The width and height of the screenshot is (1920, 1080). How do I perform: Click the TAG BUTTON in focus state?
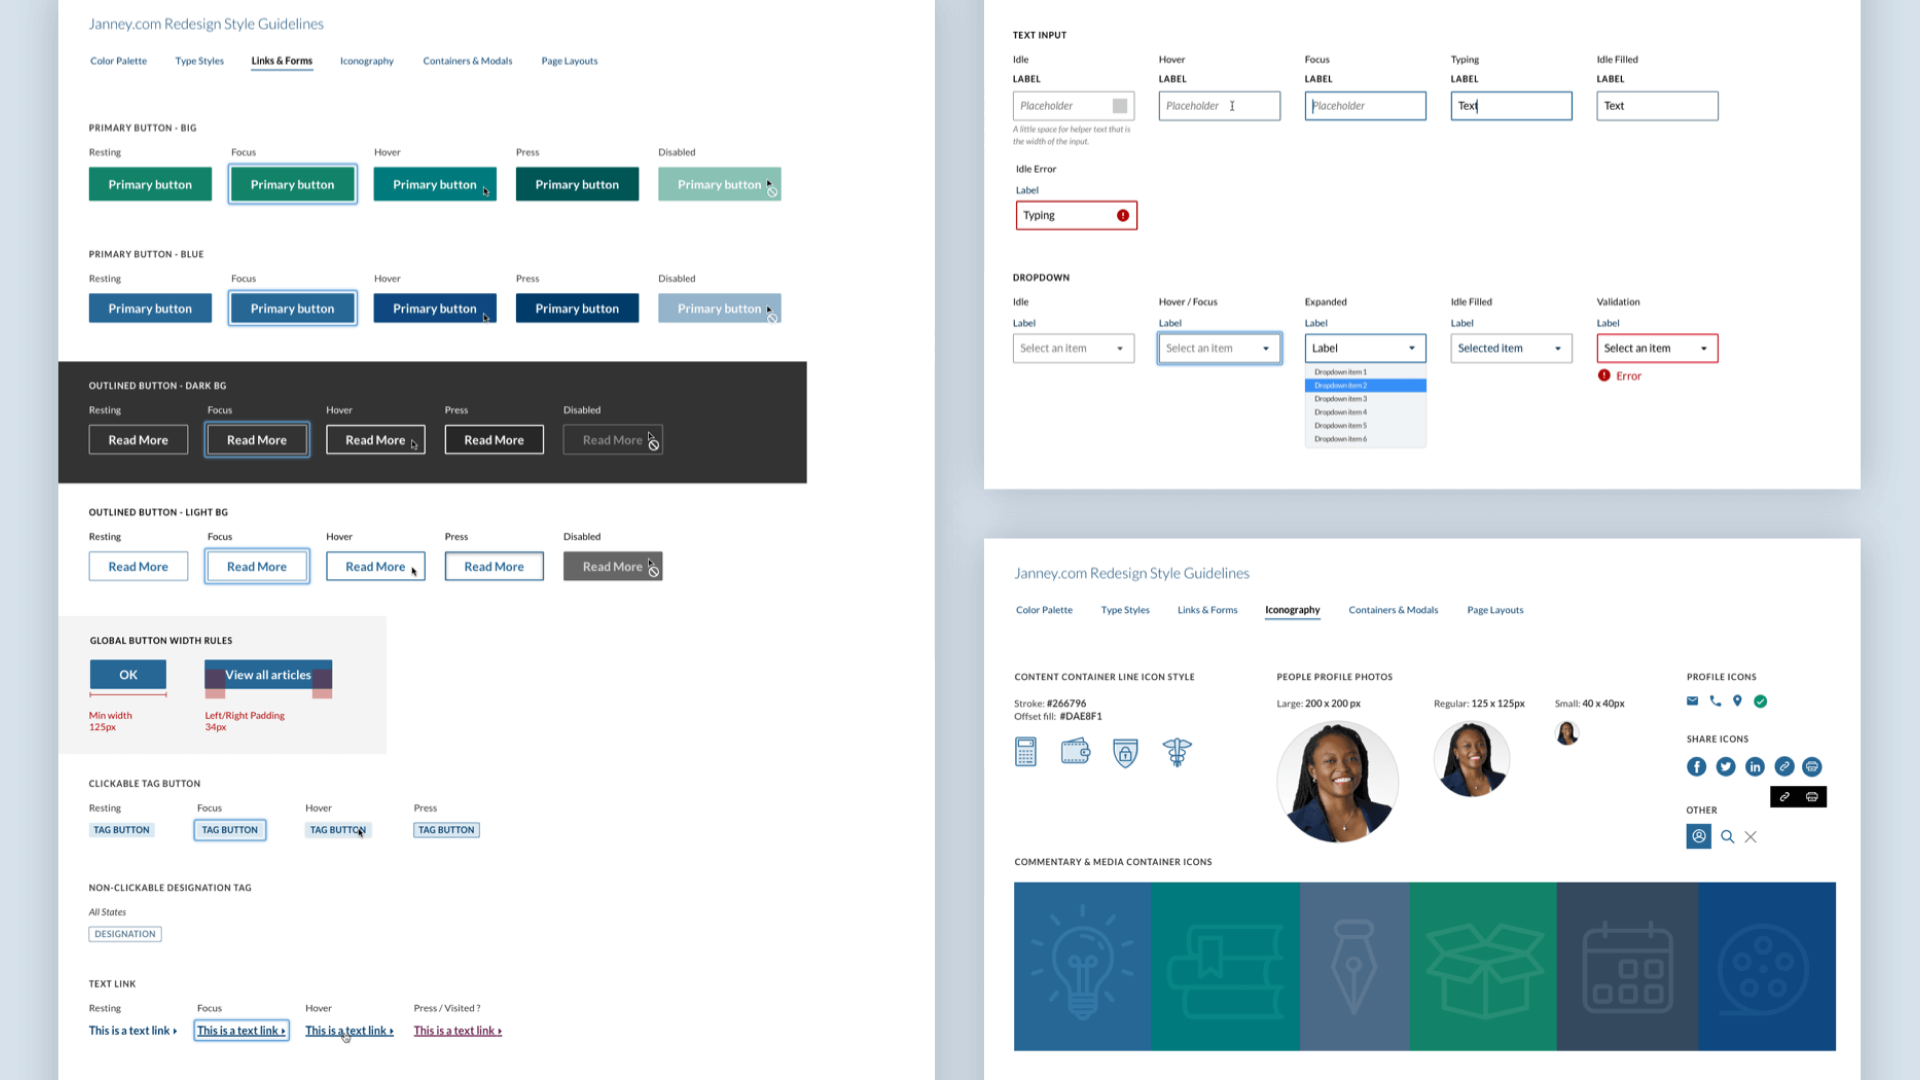point(229,828)
